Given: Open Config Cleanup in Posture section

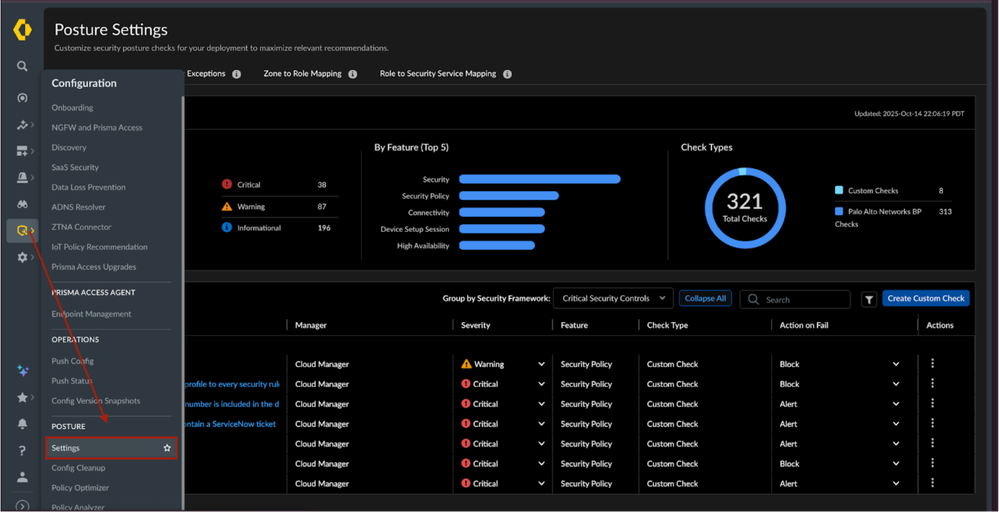Looking at the screenshot, I should pos(78,468).
